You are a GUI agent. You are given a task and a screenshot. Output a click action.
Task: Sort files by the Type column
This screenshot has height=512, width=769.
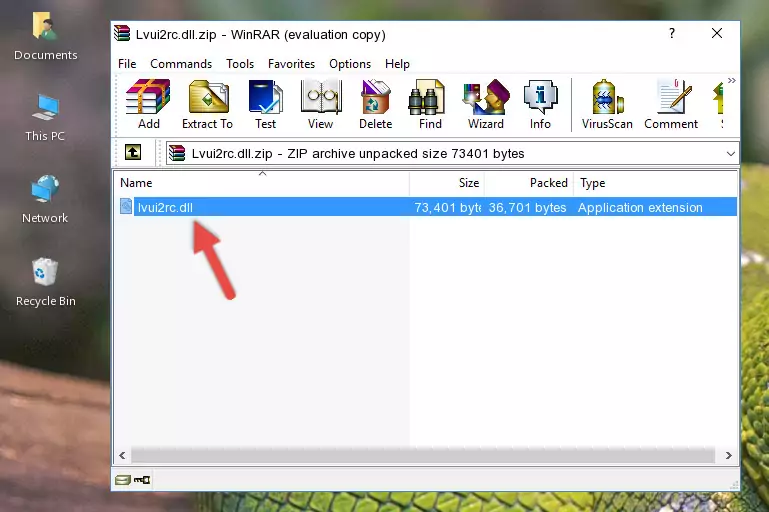[655, 183]
